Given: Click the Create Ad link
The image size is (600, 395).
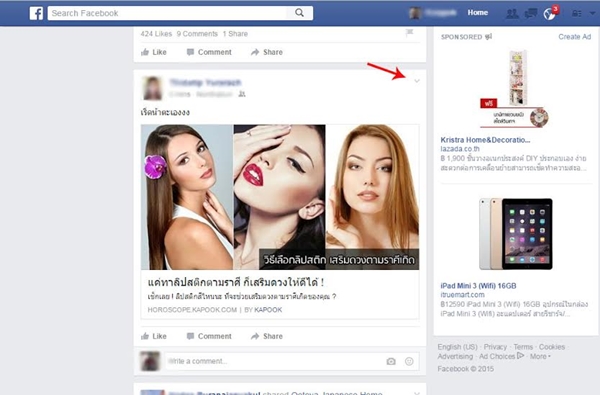Looking at the screenshot, I should [574, 37].
